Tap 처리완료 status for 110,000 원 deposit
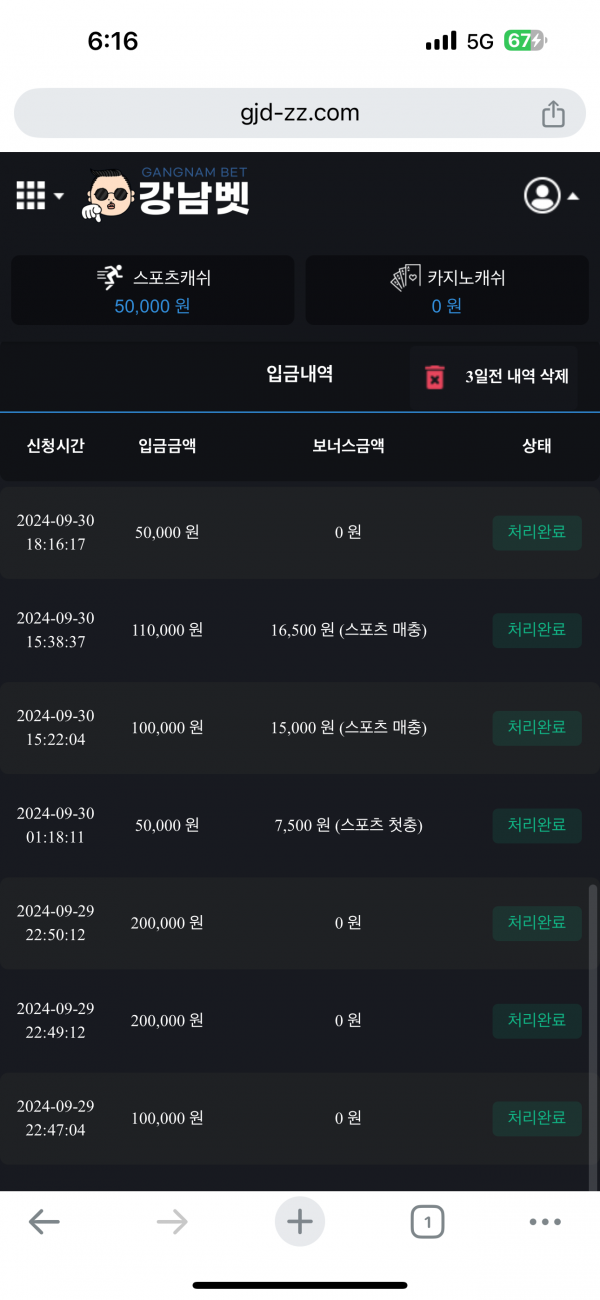Image resolution: width=600 pixels, height=1300 pixels. [x=537, y=630]
